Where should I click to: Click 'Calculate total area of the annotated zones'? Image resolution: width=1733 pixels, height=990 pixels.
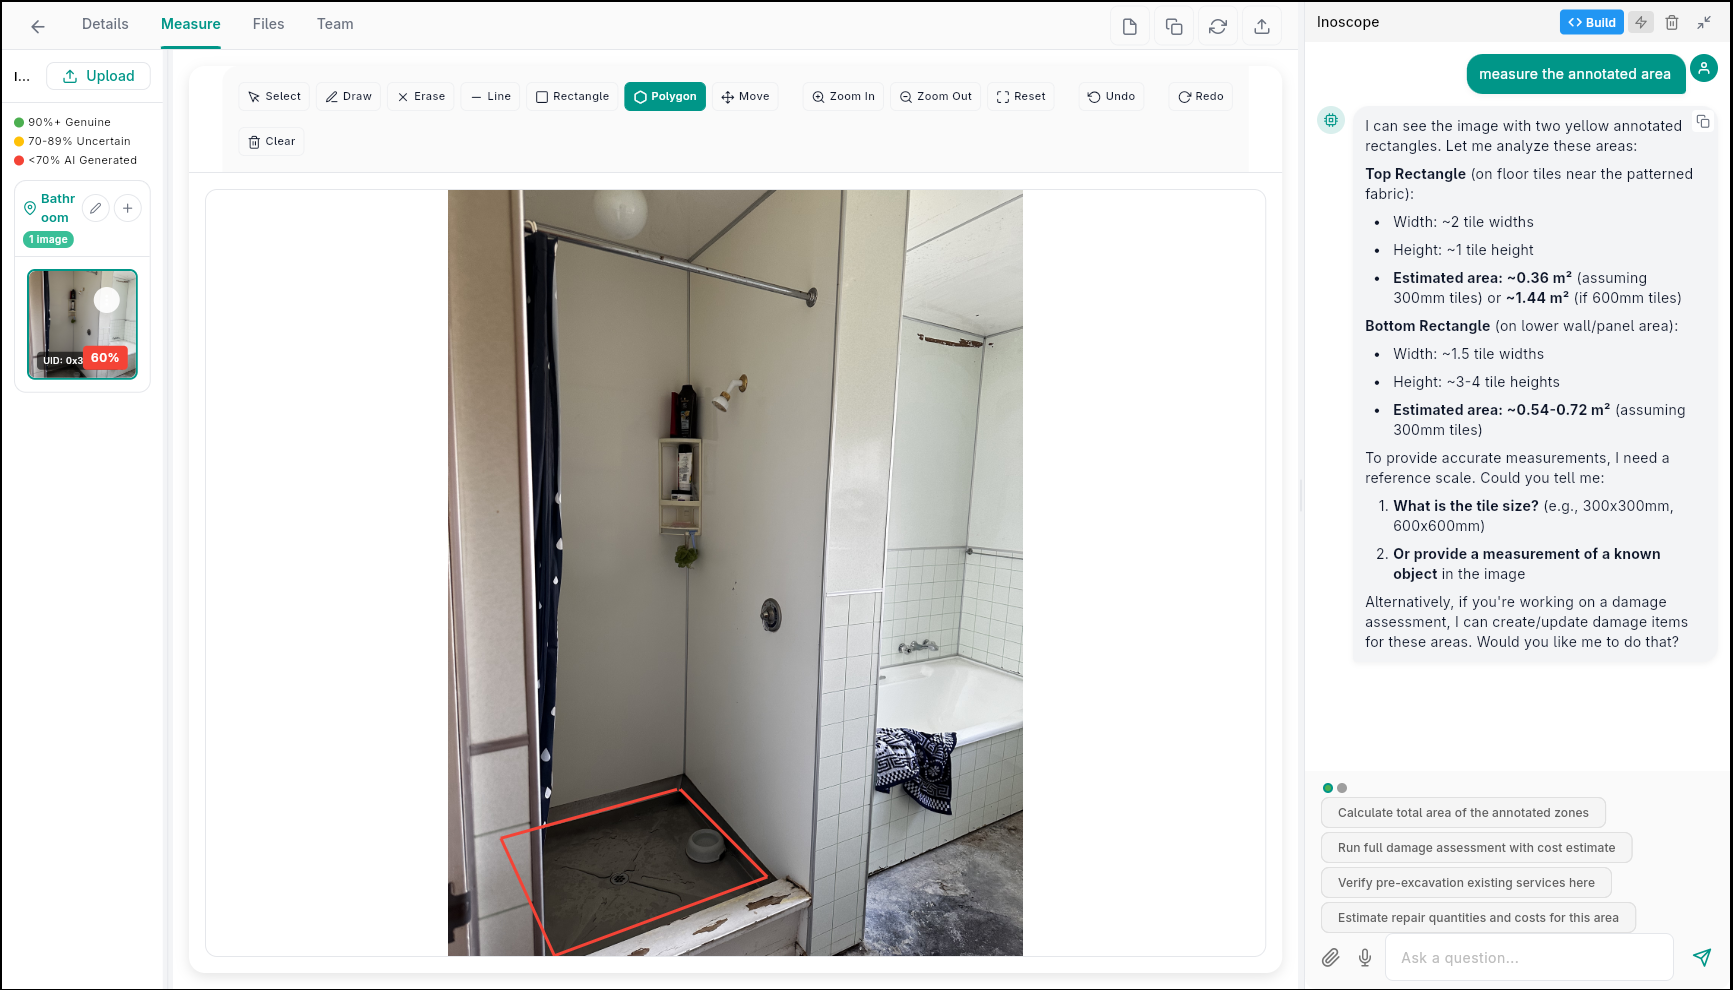click(x=1463, y=812)
